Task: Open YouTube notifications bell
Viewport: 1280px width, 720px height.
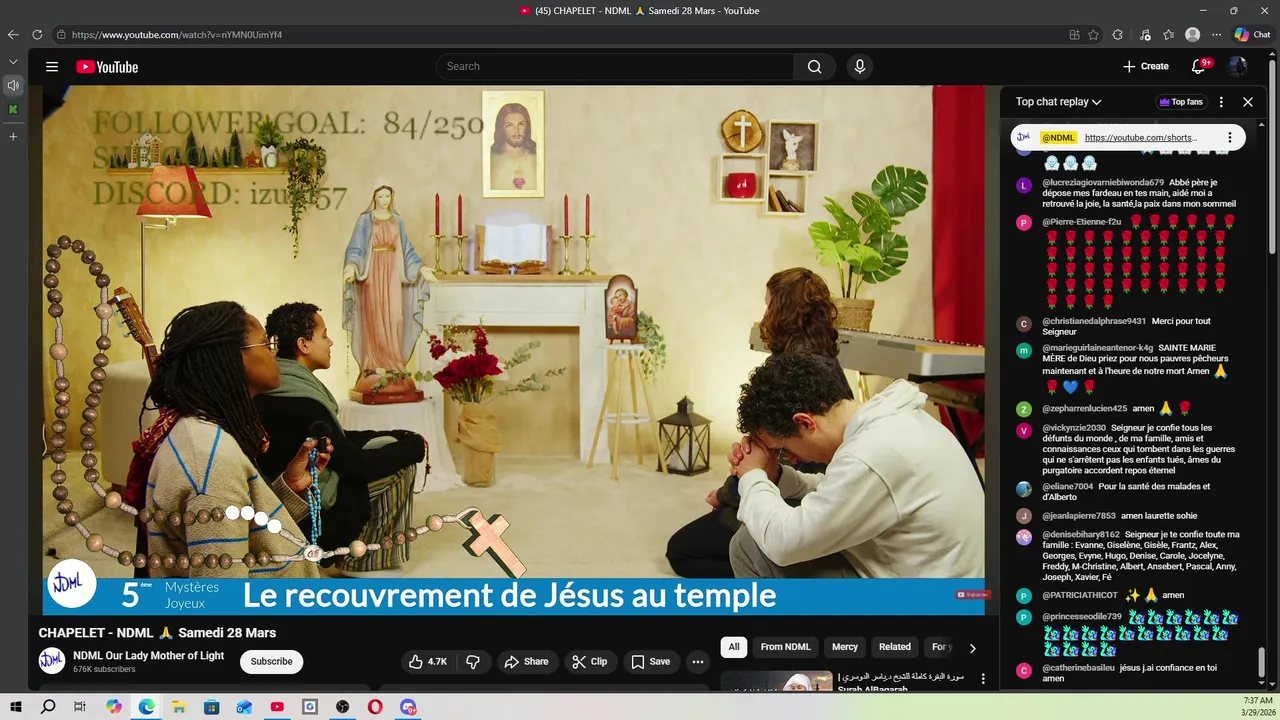Action: coord(1198,67)
